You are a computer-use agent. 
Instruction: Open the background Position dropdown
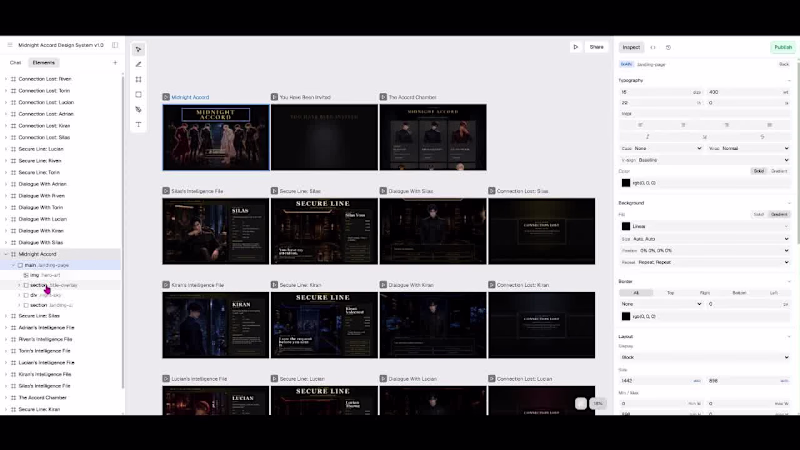point(705,251)
